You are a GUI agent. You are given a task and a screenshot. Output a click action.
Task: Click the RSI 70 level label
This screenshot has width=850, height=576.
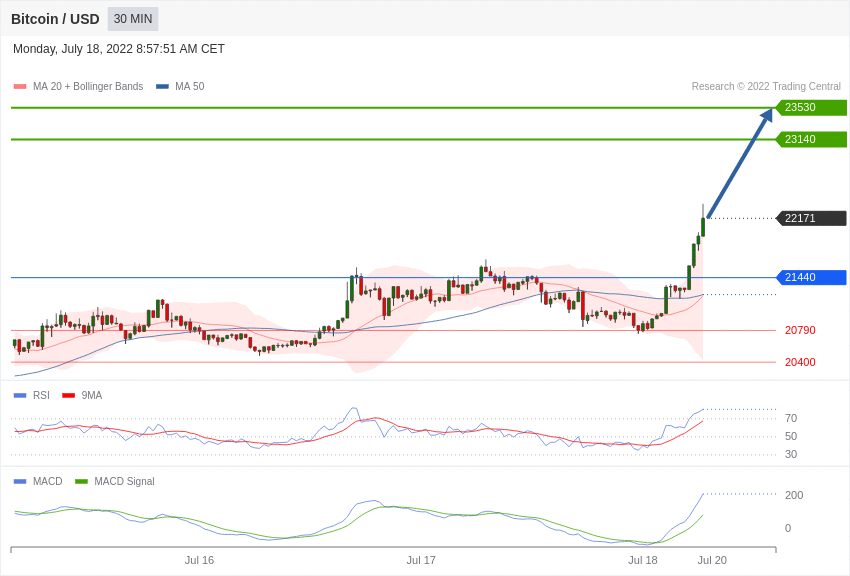pos(791,418)
